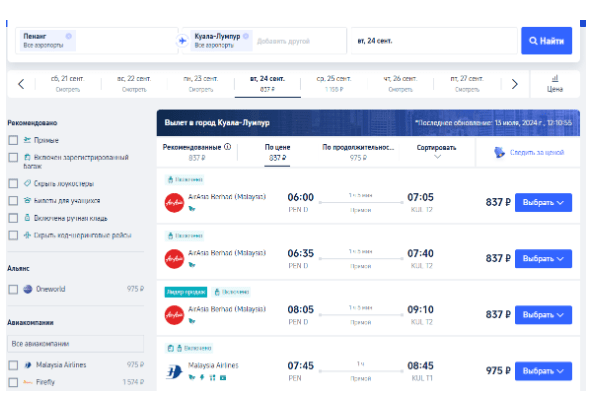Click the Найти search button
Screen dimensions: 597x396
pos(546,41)
